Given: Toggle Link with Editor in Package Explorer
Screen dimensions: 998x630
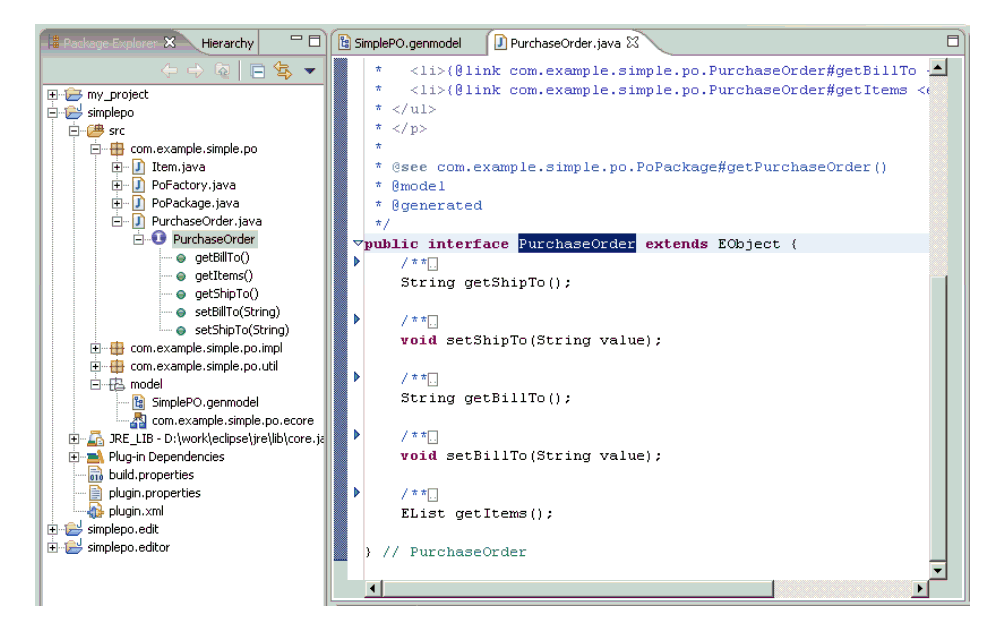Looking at the screenshot, I should tap(282, 71).
